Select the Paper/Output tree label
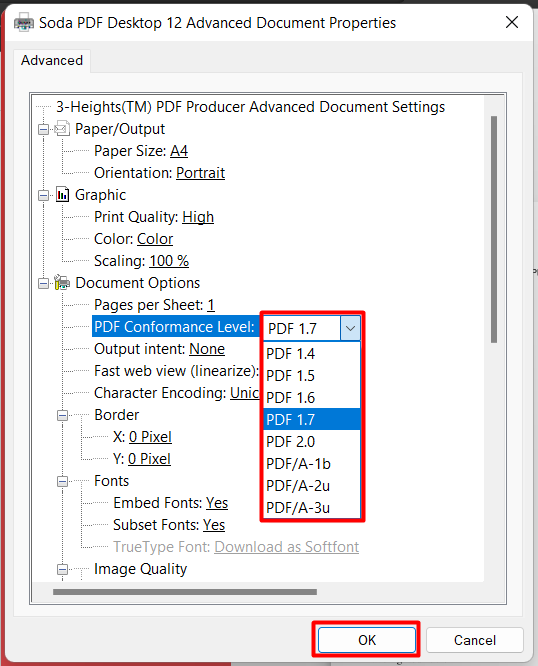The width and height of the screenshot is (538, 666). click(120, 129)
